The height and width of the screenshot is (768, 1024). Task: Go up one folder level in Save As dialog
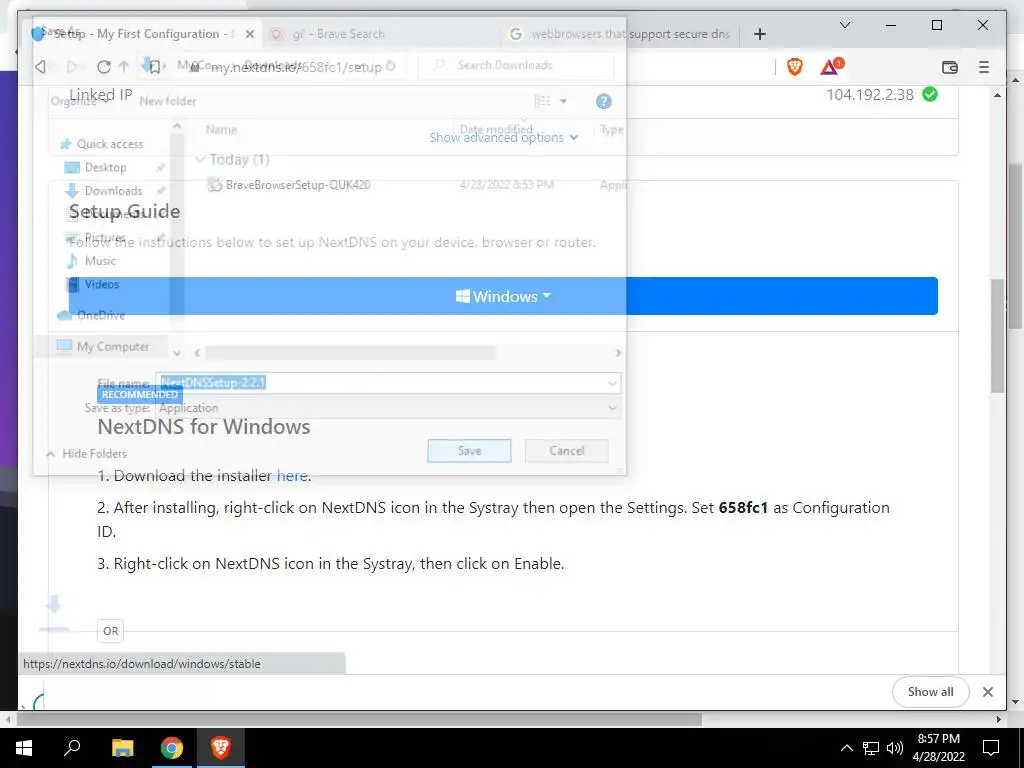tap(124, 66)
